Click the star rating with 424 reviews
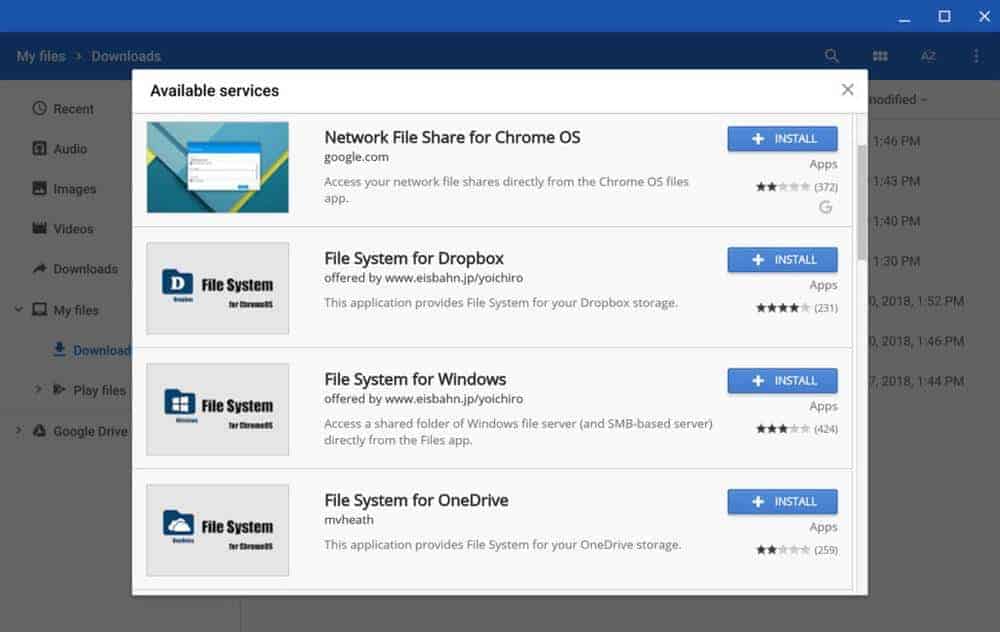The image size is (1000, 632). click(x=783, y=429)
